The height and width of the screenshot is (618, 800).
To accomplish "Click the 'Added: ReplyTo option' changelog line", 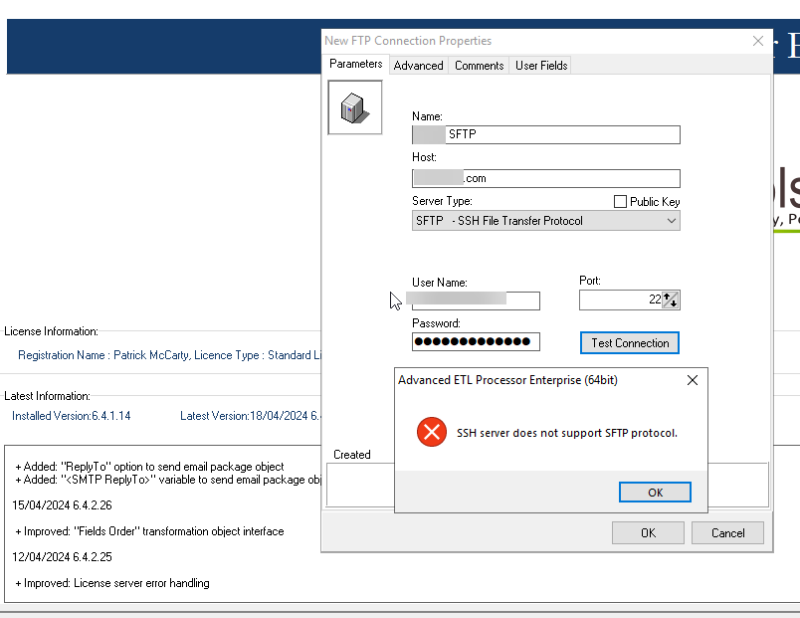I will (x=149, y=466).
